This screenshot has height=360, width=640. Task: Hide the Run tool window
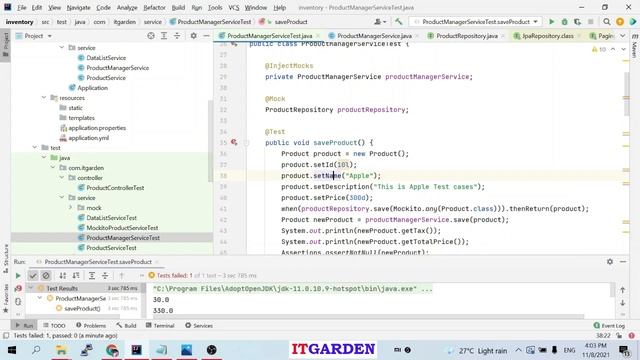point(623,262)
